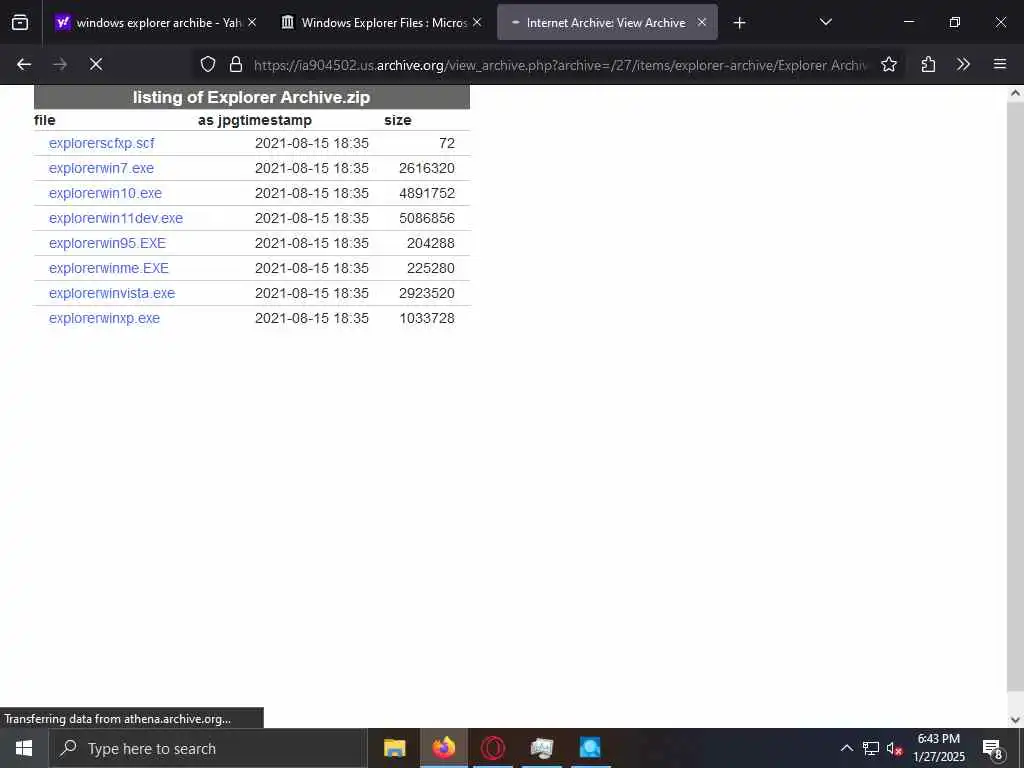Click Firefox taskbar icon
The image size is (1024, 768).
click(443, 748)
